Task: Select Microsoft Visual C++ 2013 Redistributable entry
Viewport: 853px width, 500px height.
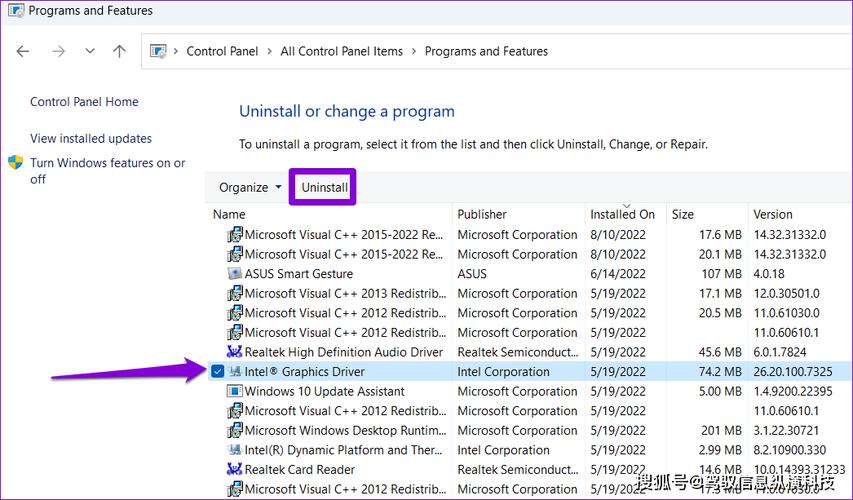Action: [x=345, y=293]
